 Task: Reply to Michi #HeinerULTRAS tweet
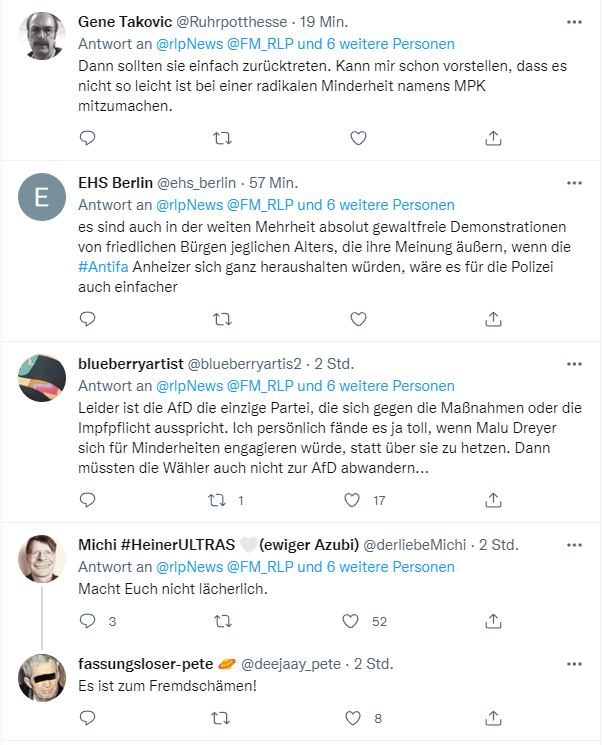coord(87,621)
